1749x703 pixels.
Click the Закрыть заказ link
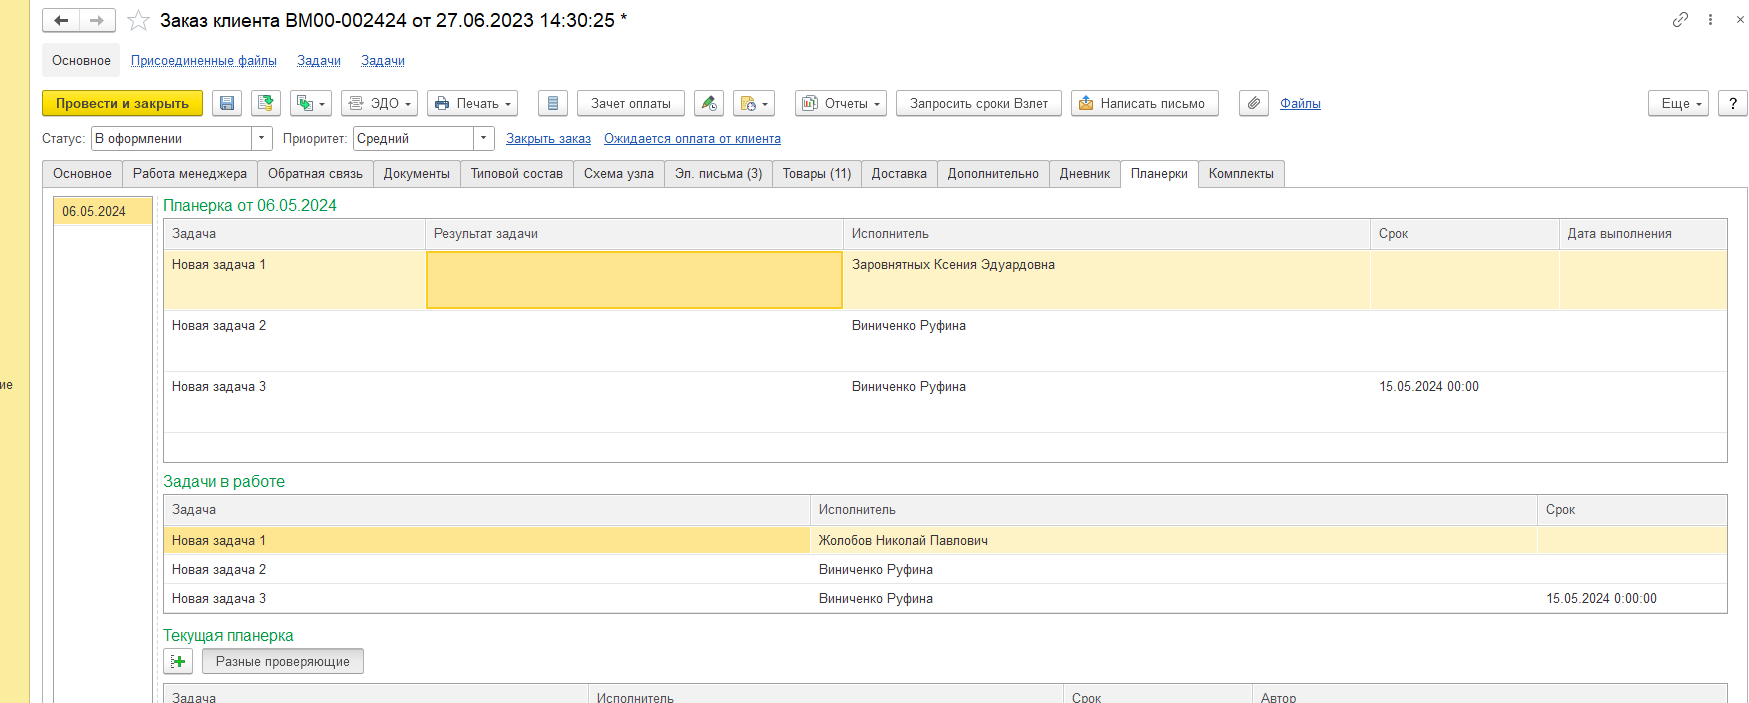tap(548, 139)
